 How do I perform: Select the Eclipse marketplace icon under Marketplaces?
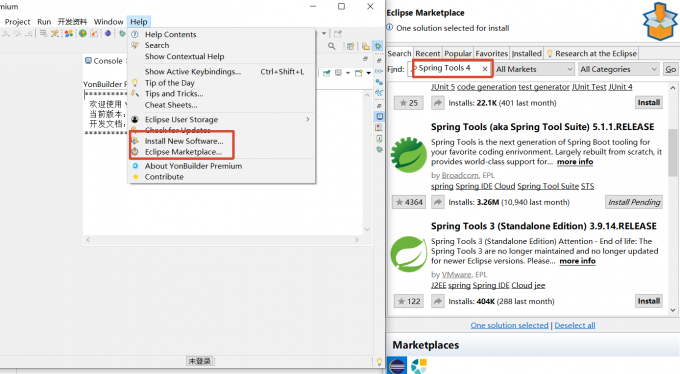tap(396, 366)
